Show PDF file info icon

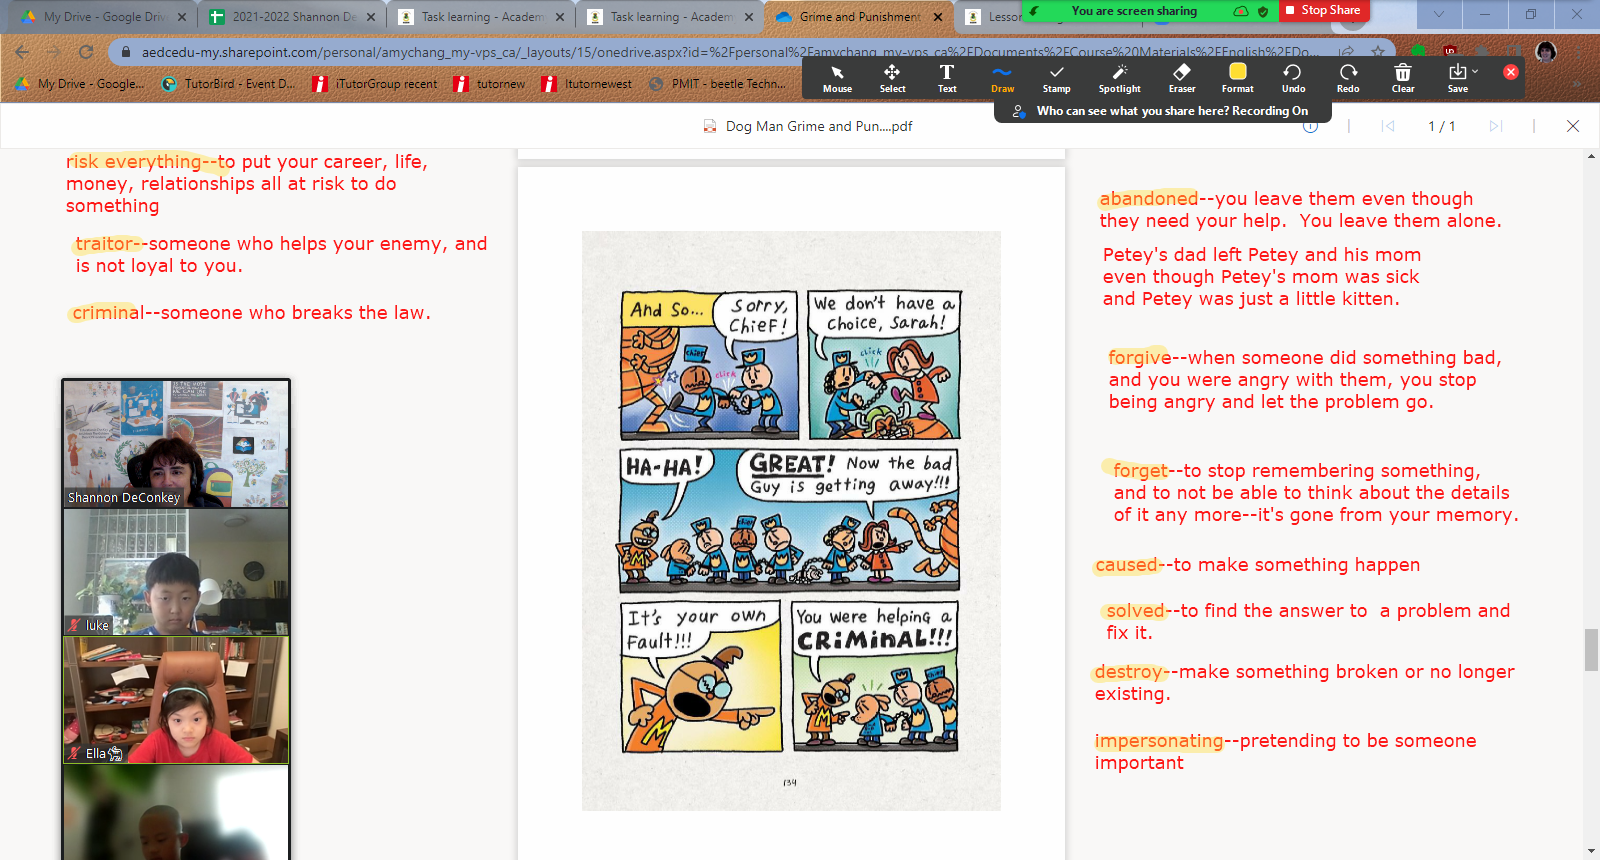(x=1310, y=126)
